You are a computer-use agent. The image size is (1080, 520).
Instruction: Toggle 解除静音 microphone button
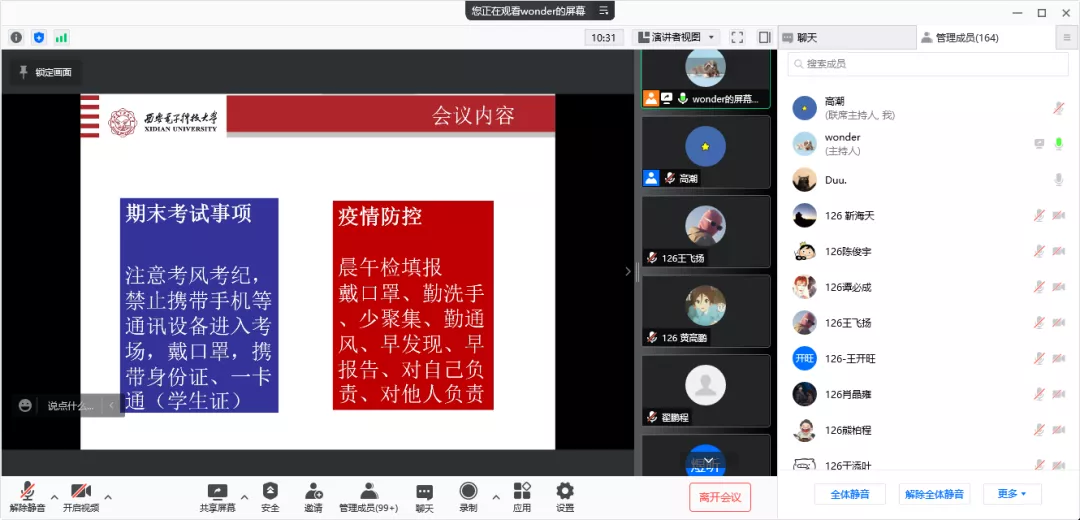(x=28, y=491)
